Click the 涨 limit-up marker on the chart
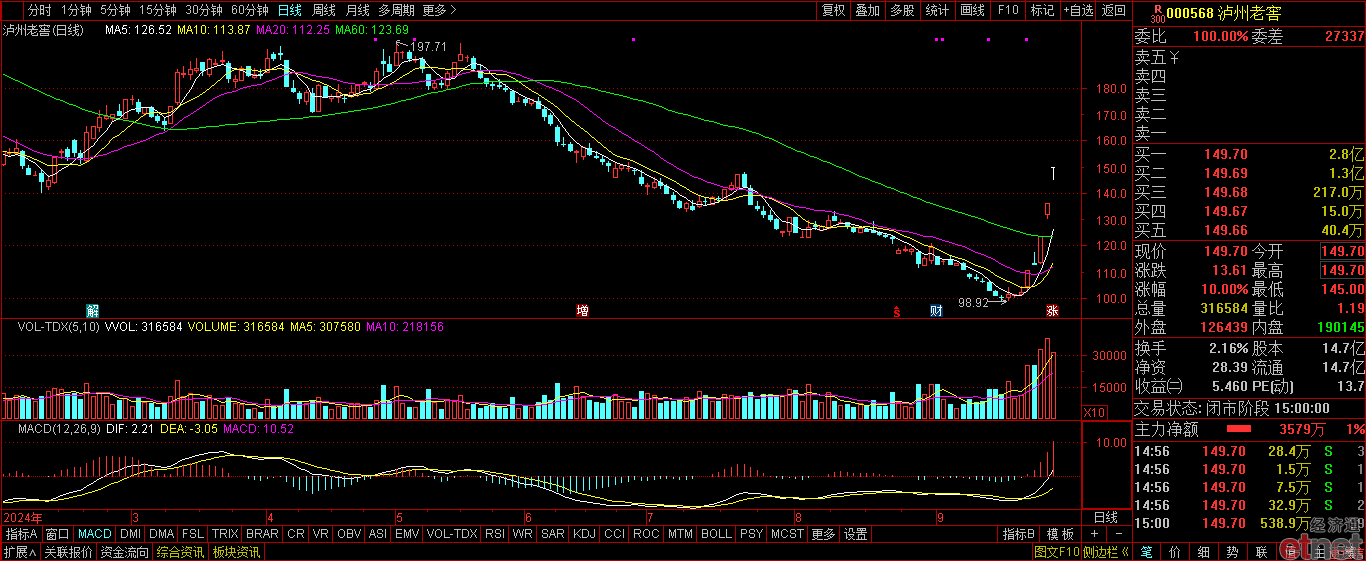The image size is (1366, 561). (1052, 311)
